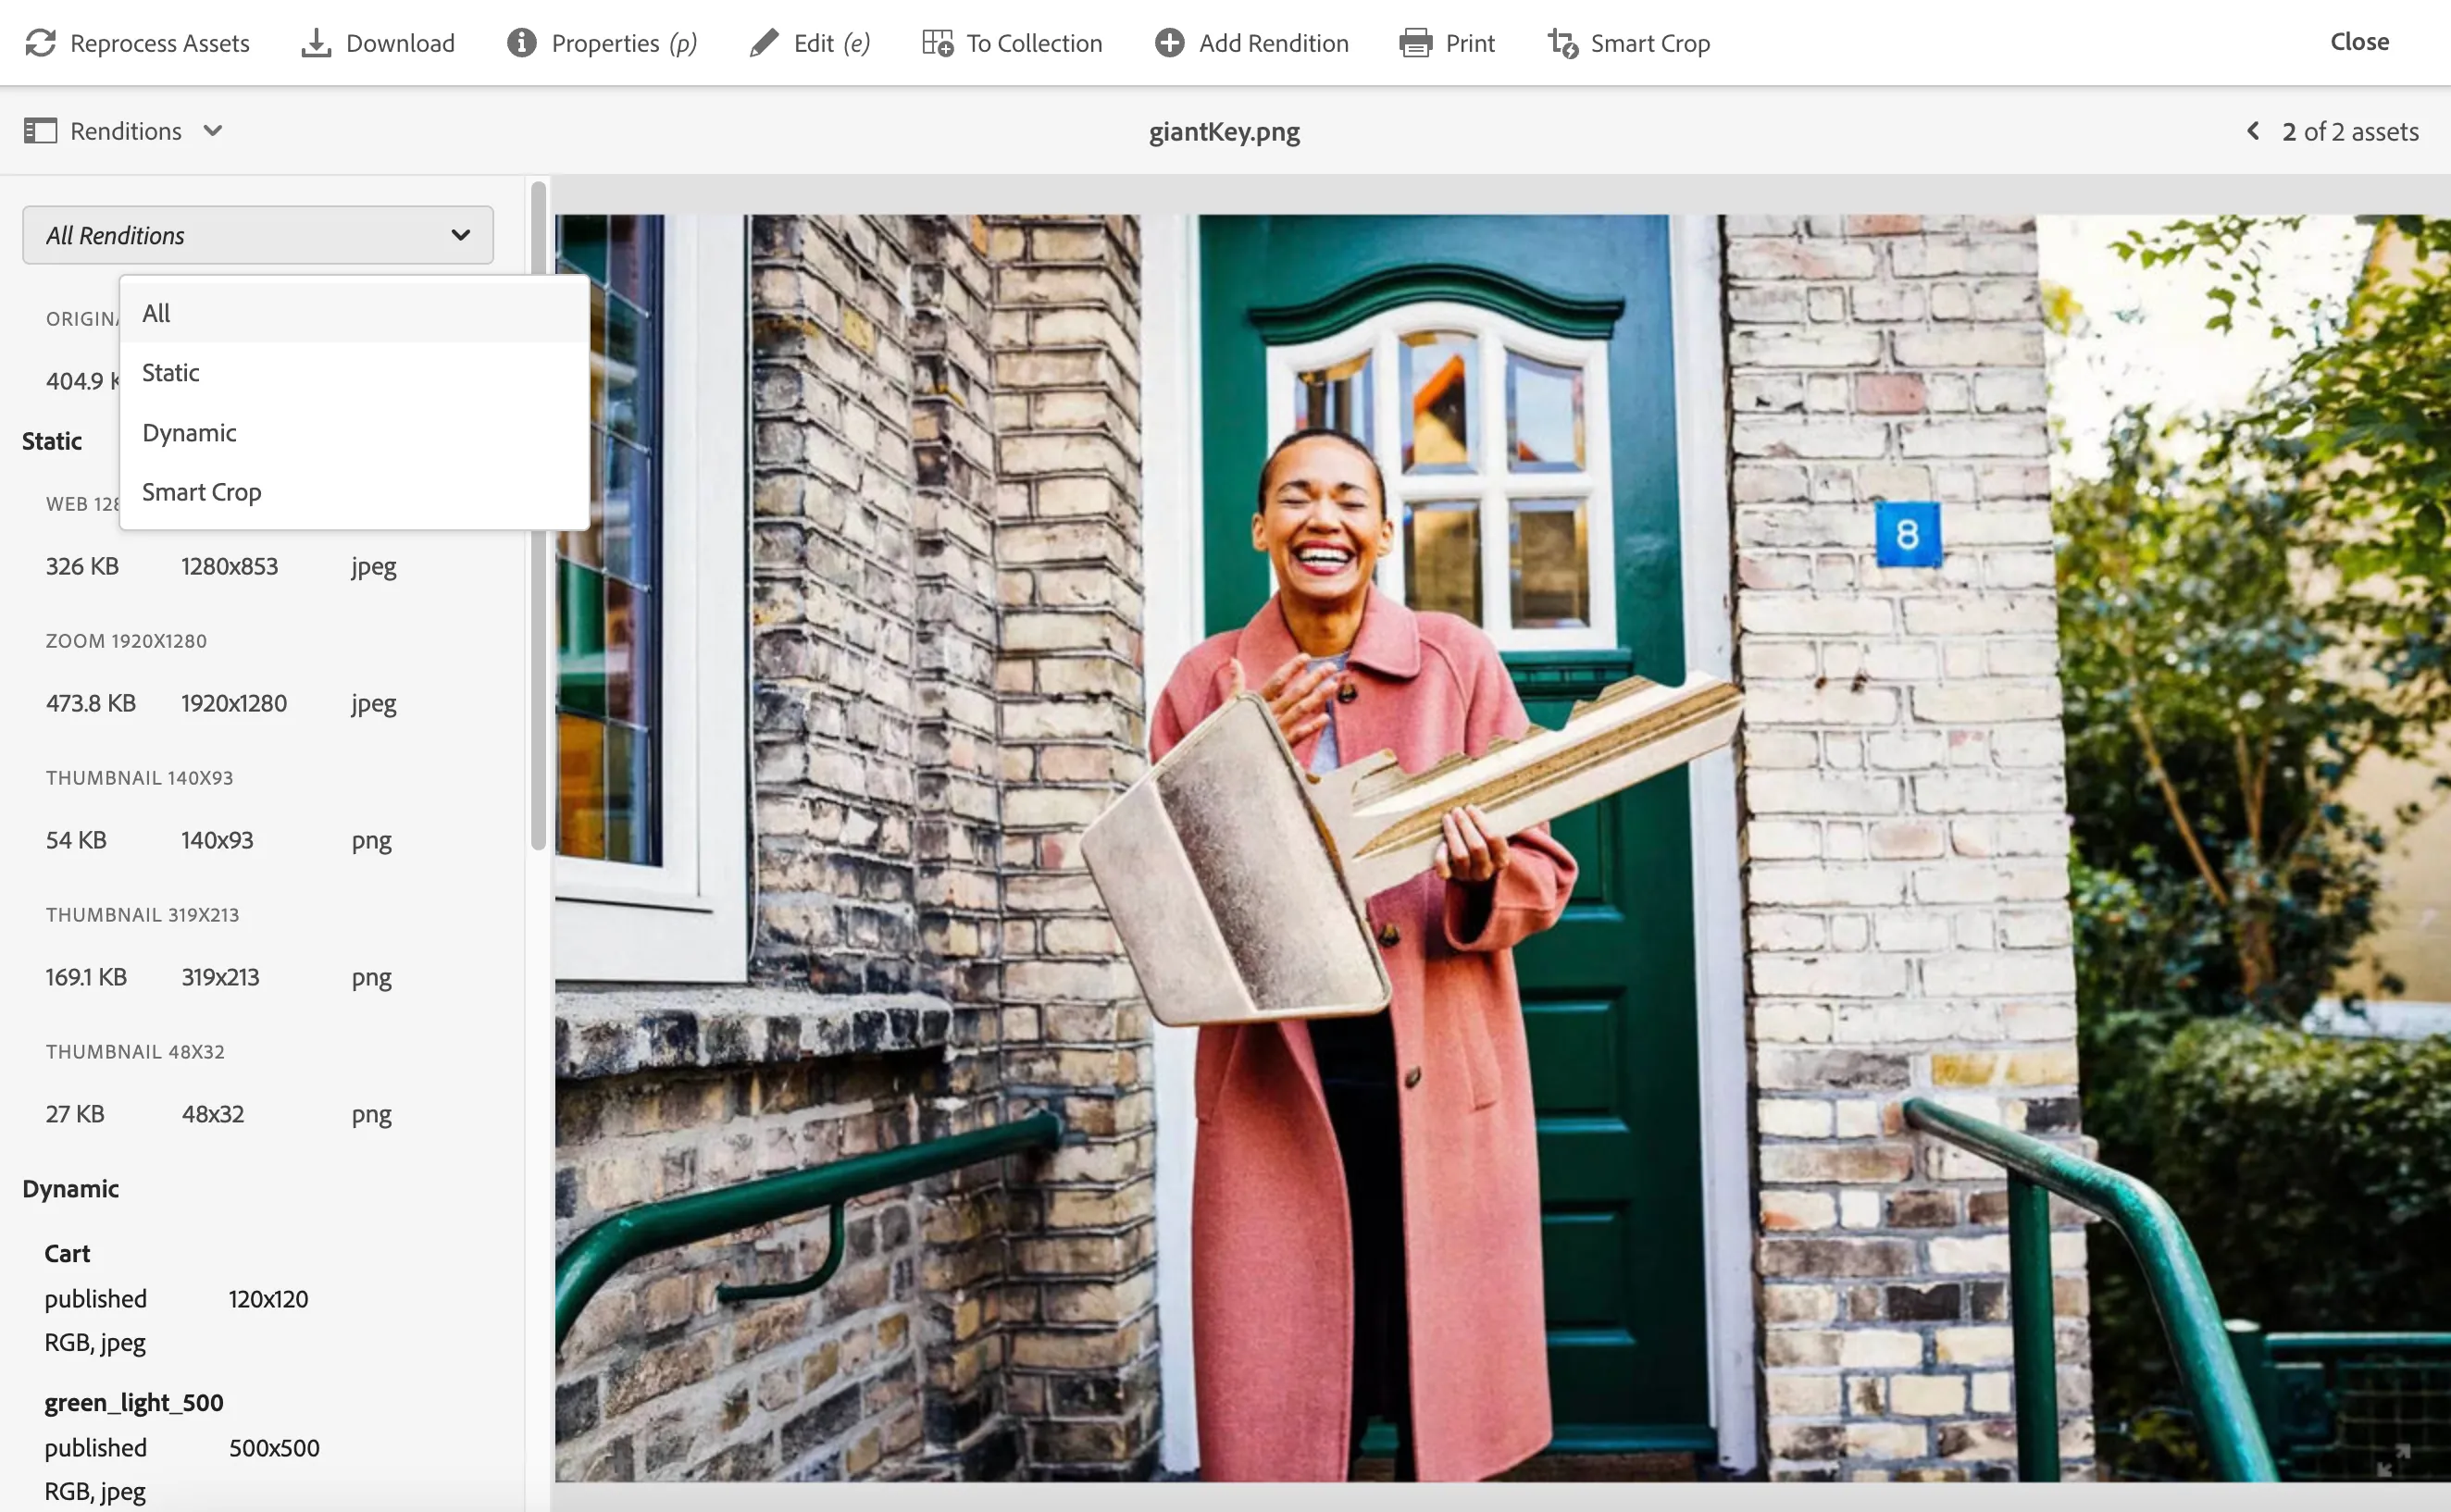This screenshot has width=2451, height=1512.
Task: Click the Close button
Action: click(2358, 42)
